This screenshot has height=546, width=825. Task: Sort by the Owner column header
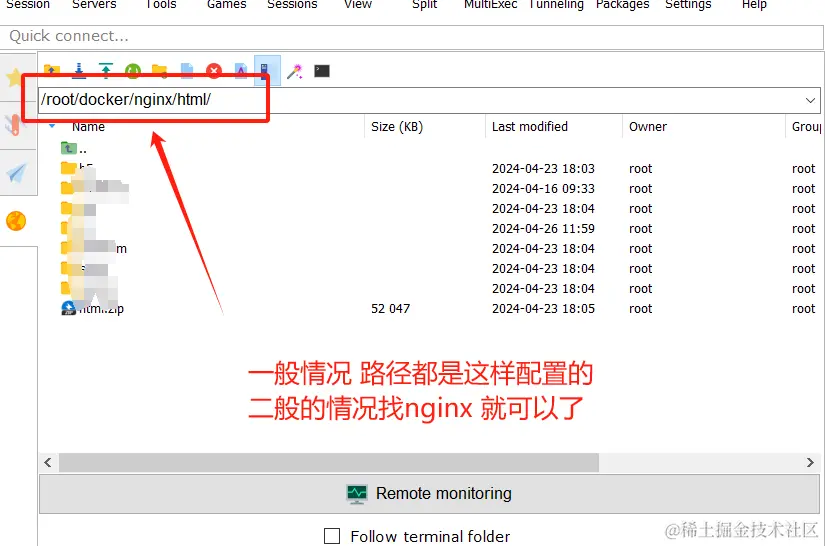tap(648, 127)
